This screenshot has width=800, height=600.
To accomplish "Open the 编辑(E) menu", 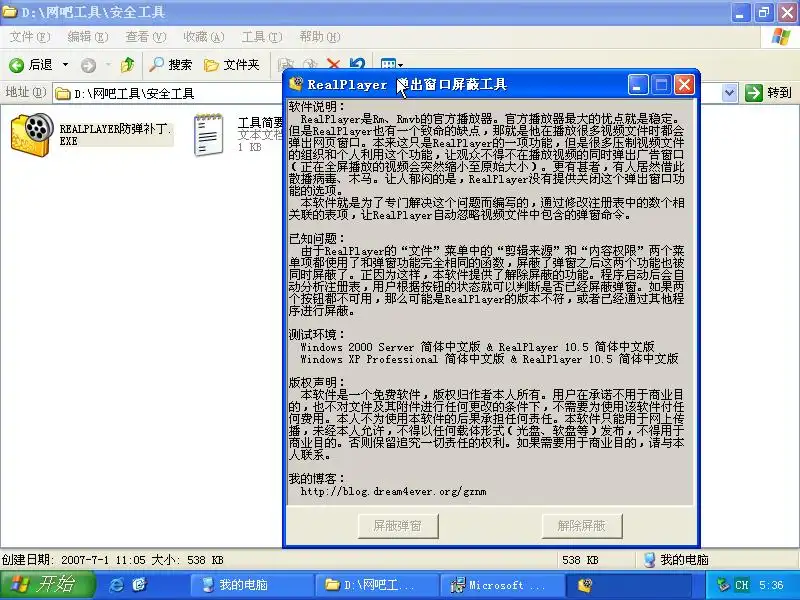I will 88,37.
